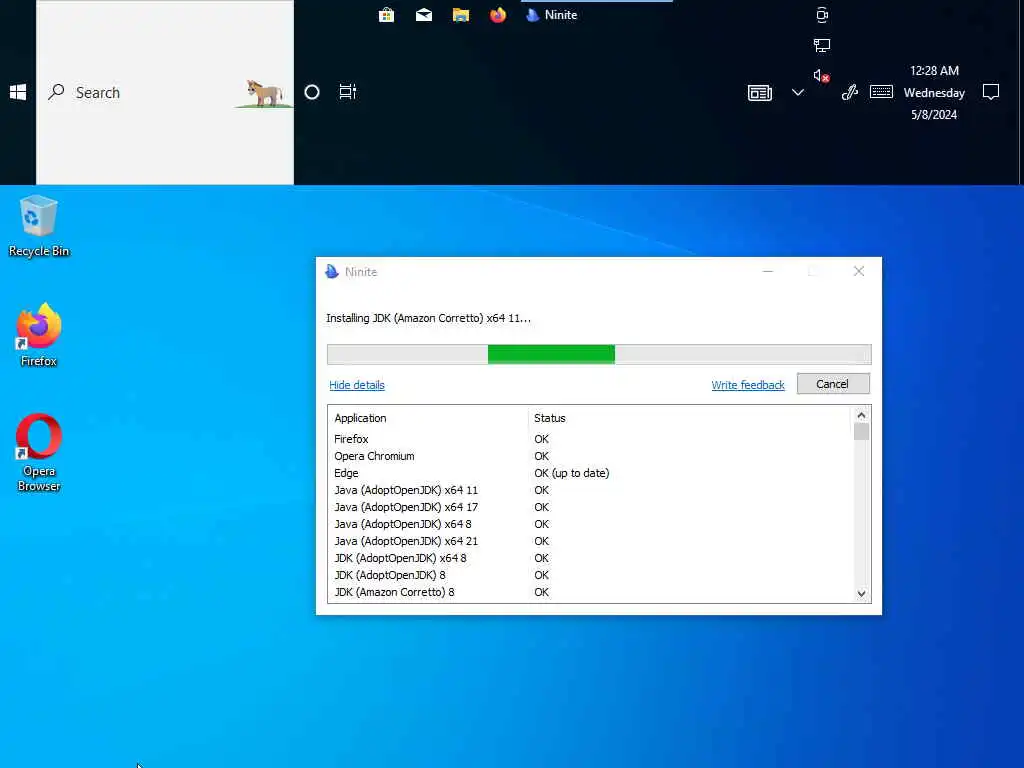
Task: Select Firefox desktop shortcut
Action: click(39, 335)
